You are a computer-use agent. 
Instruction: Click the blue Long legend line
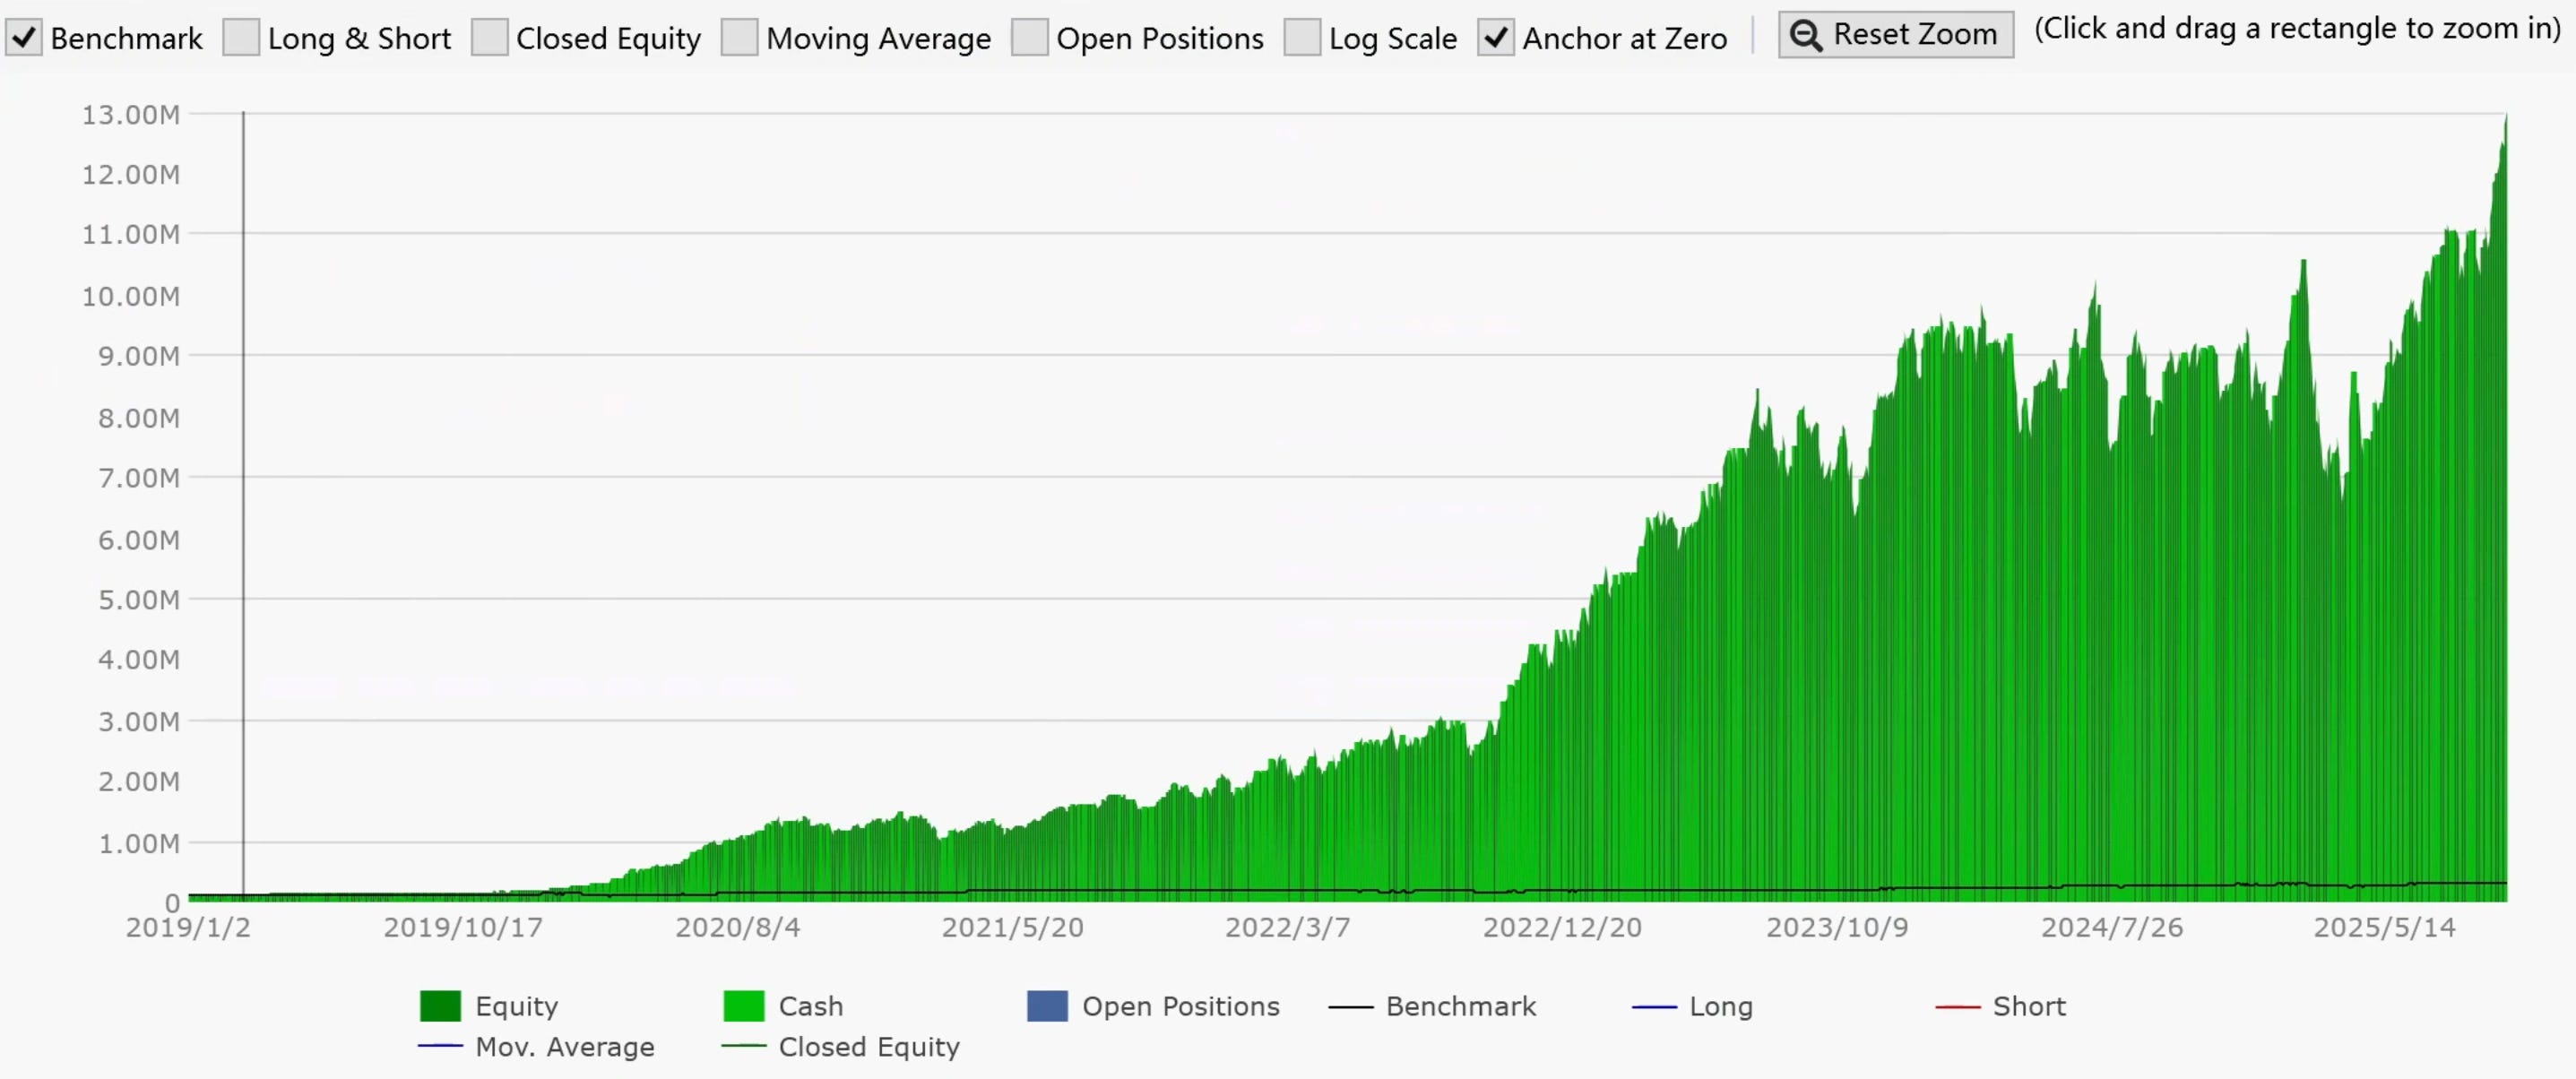1654,1007
